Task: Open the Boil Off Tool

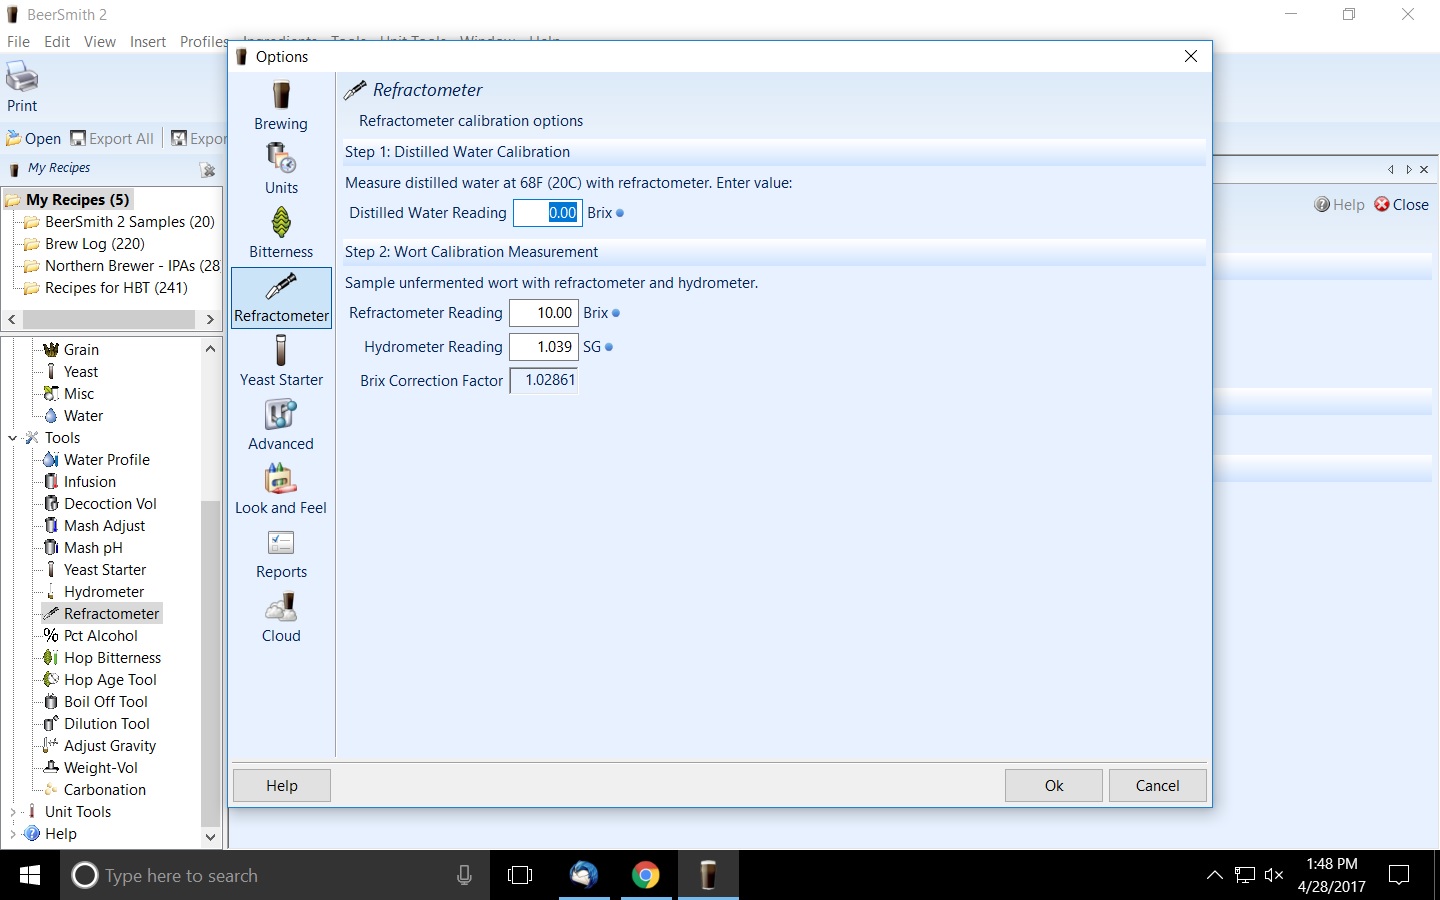Action: pyautogui.click(x=96, y=702)
